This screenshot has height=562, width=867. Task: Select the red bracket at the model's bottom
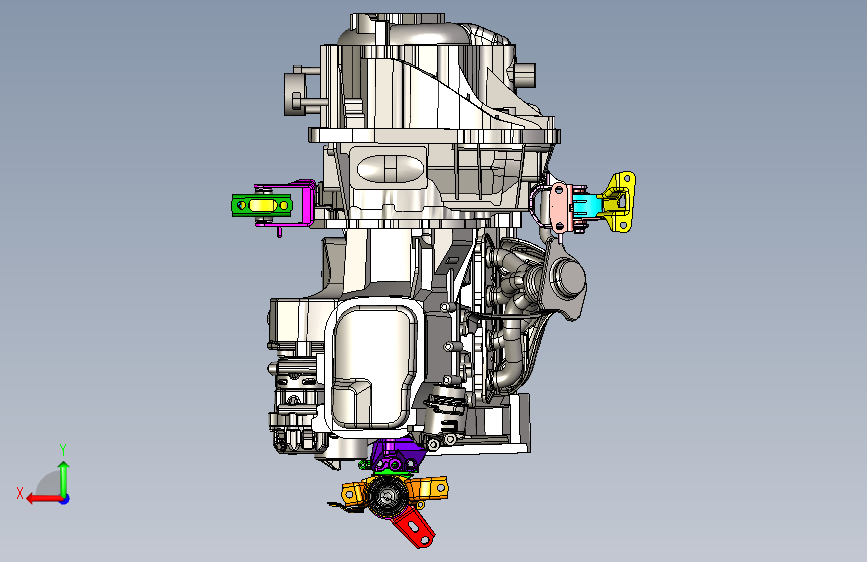[x=415, y=528]
